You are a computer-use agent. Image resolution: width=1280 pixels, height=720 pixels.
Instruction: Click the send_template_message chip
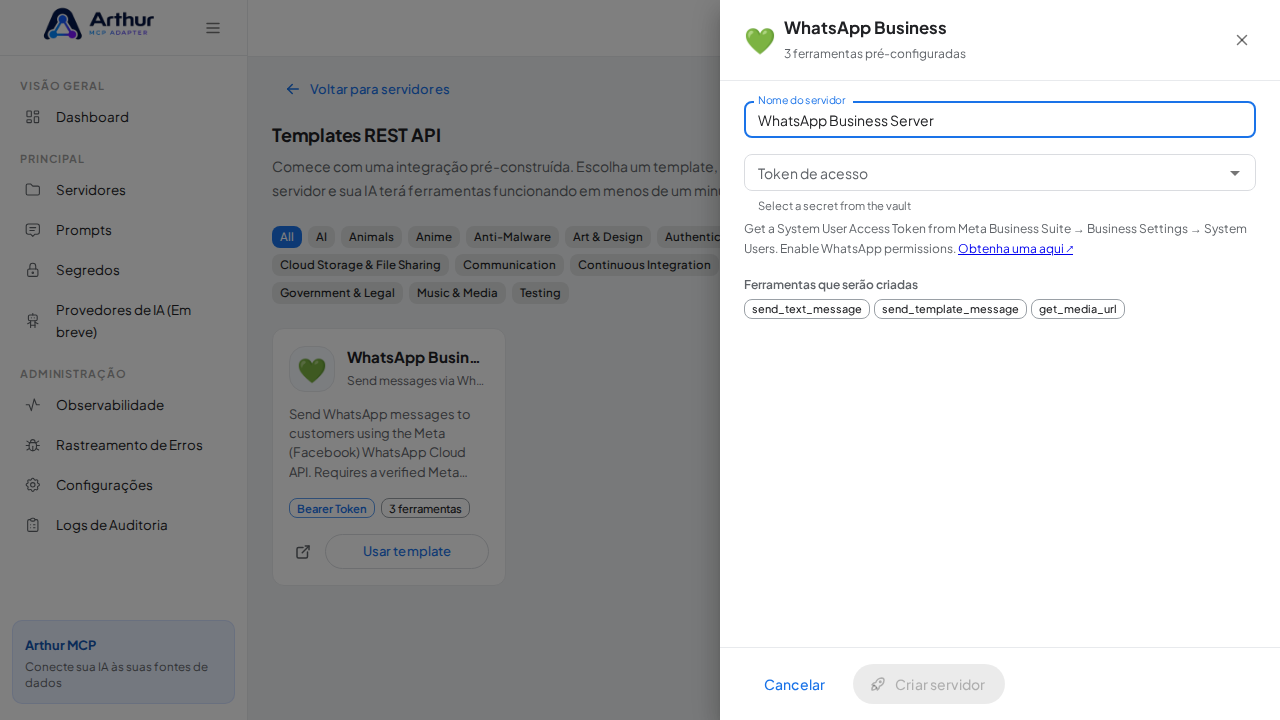coord(950,309)
